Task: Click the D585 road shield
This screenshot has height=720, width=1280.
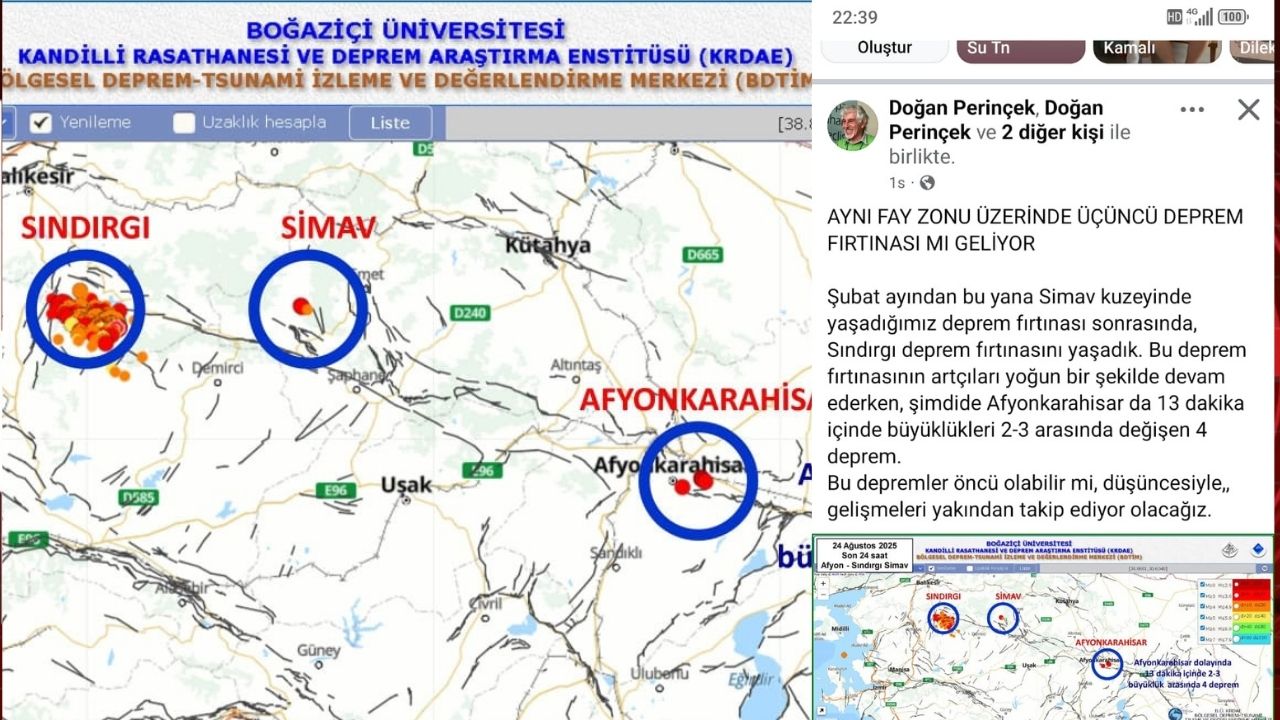Action: click(136, 496)
